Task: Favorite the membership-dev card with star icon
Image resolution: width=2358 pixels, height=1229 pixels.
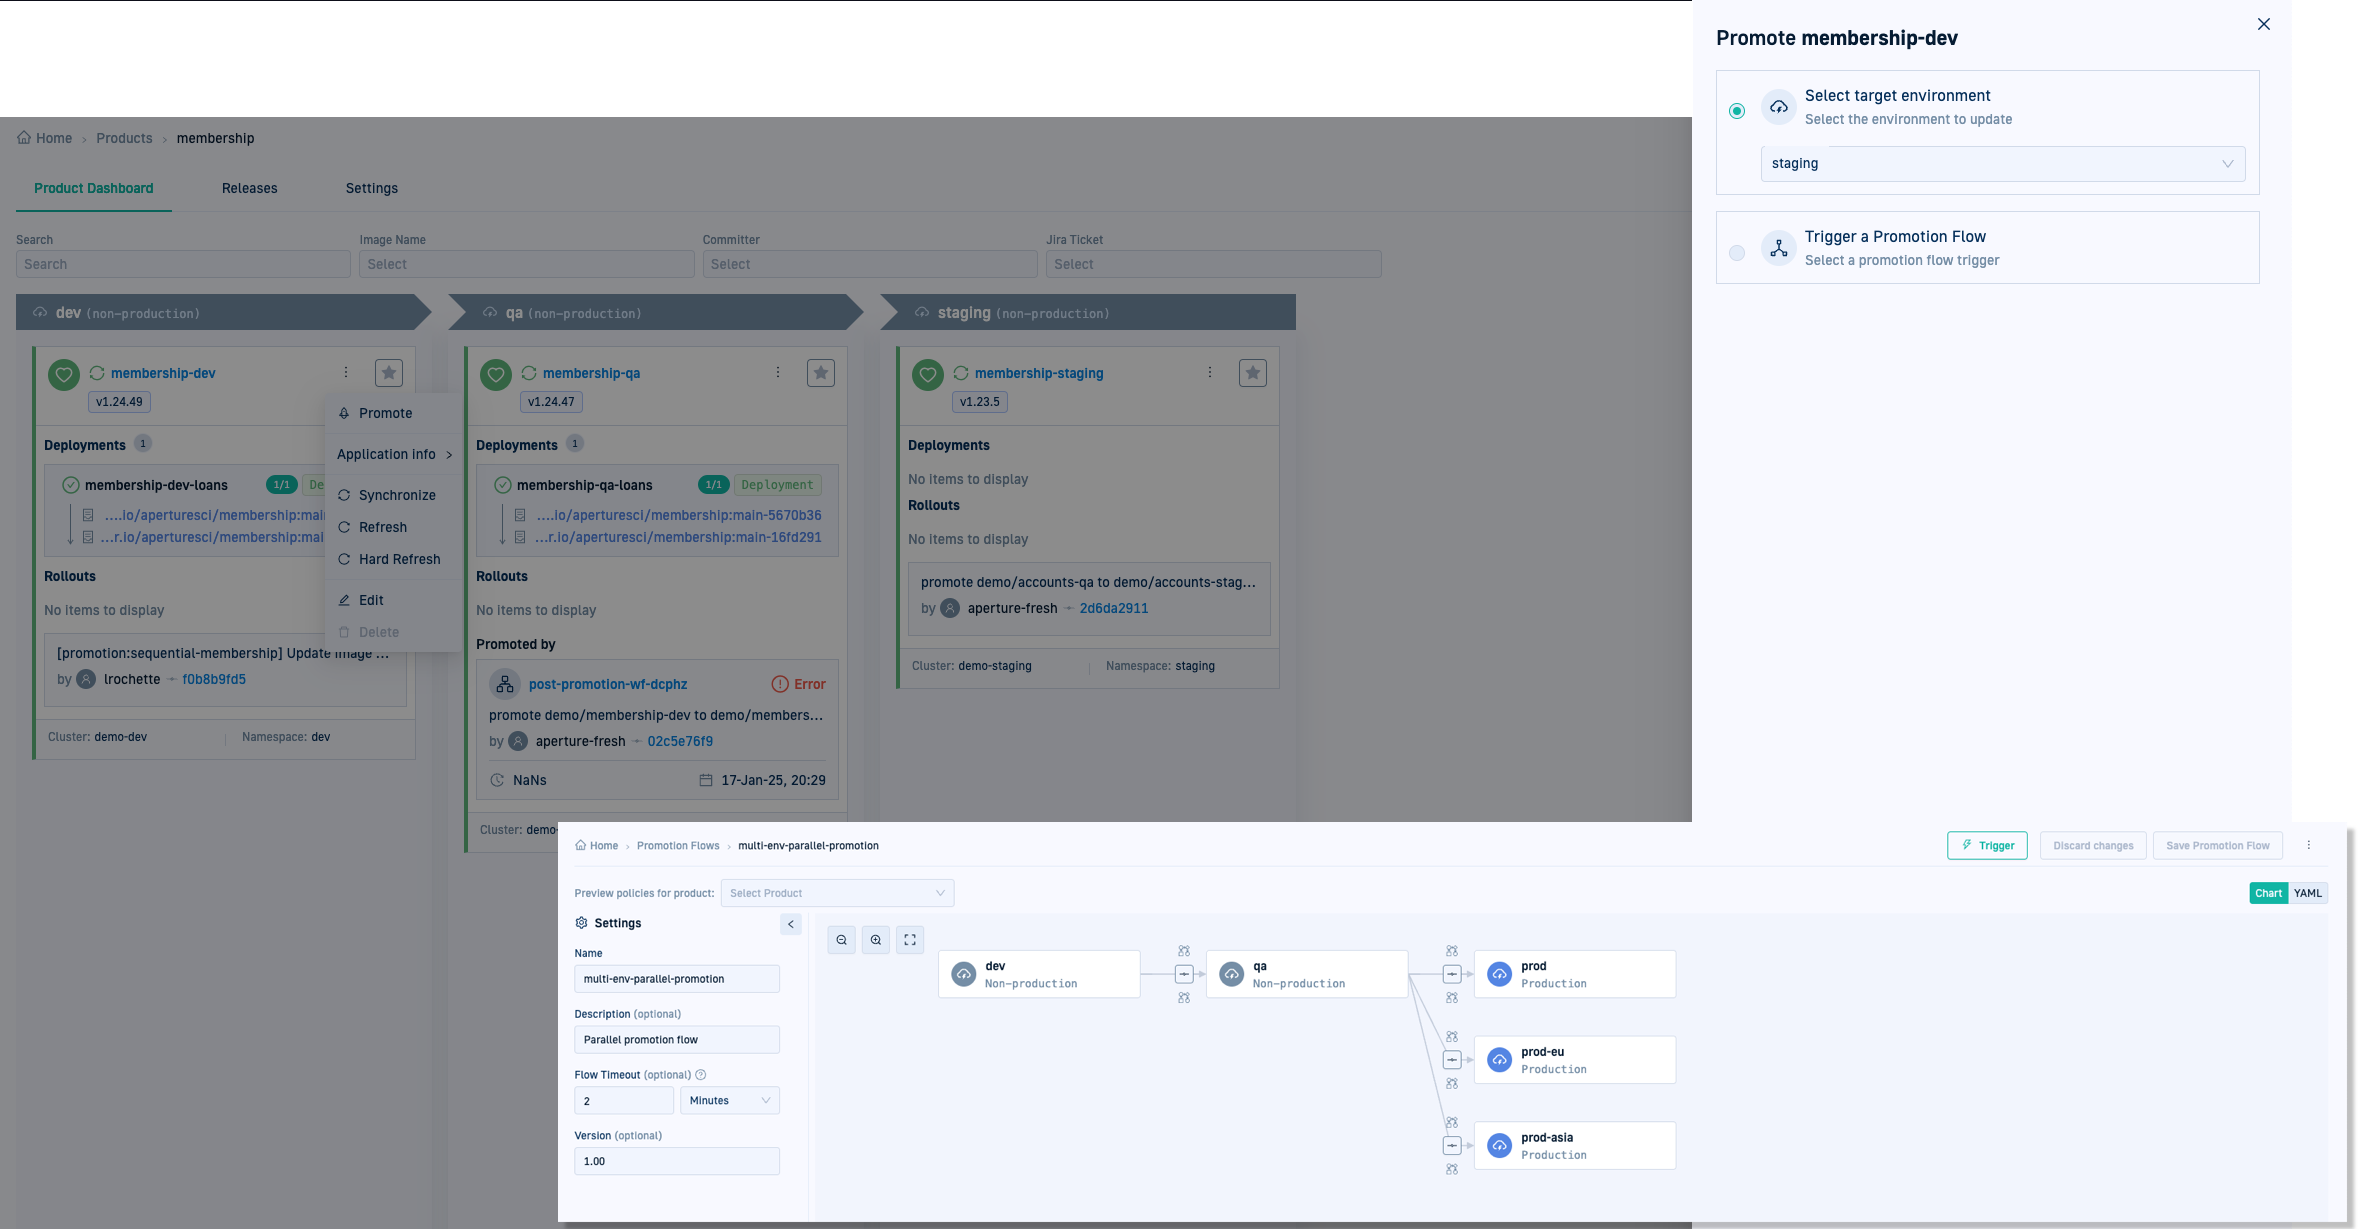Action: (388, 373)
